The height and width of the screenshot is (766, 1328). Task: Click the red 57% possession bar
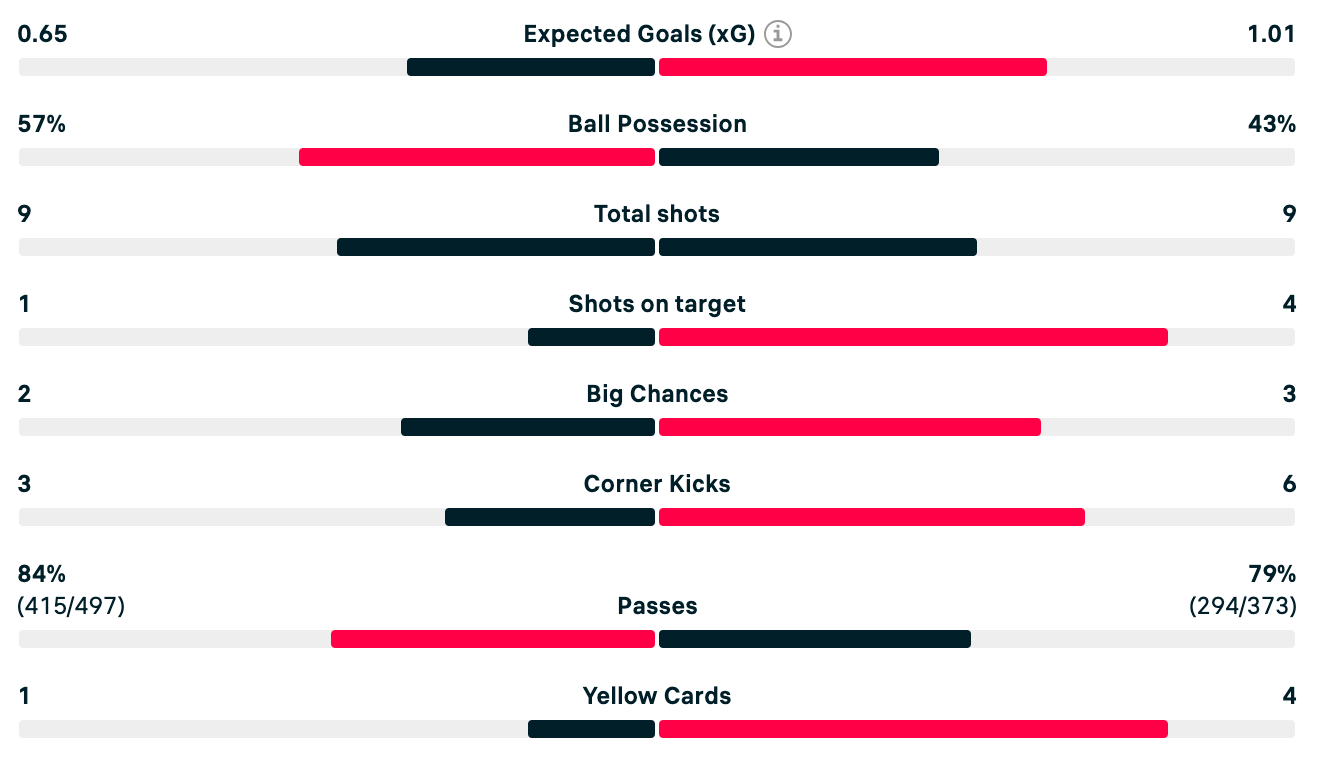click(477, 157)
